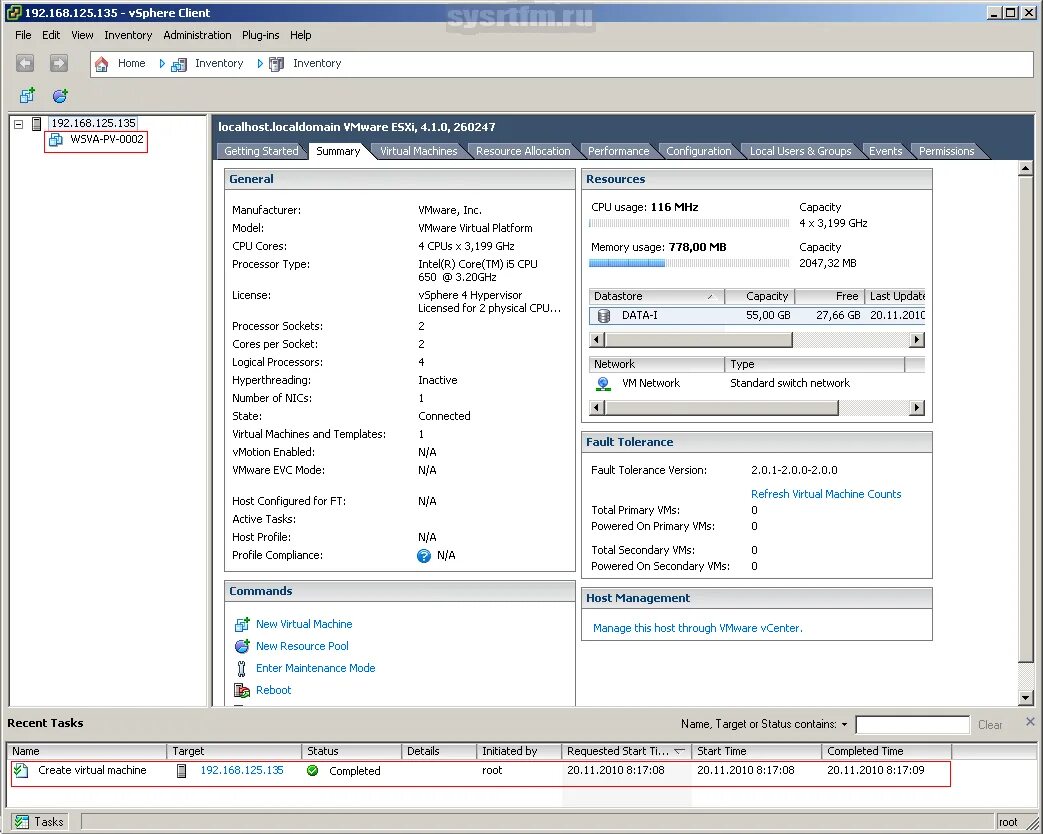
Task: Switch to the Resource Allocation tab
Action: pos(523,152)
